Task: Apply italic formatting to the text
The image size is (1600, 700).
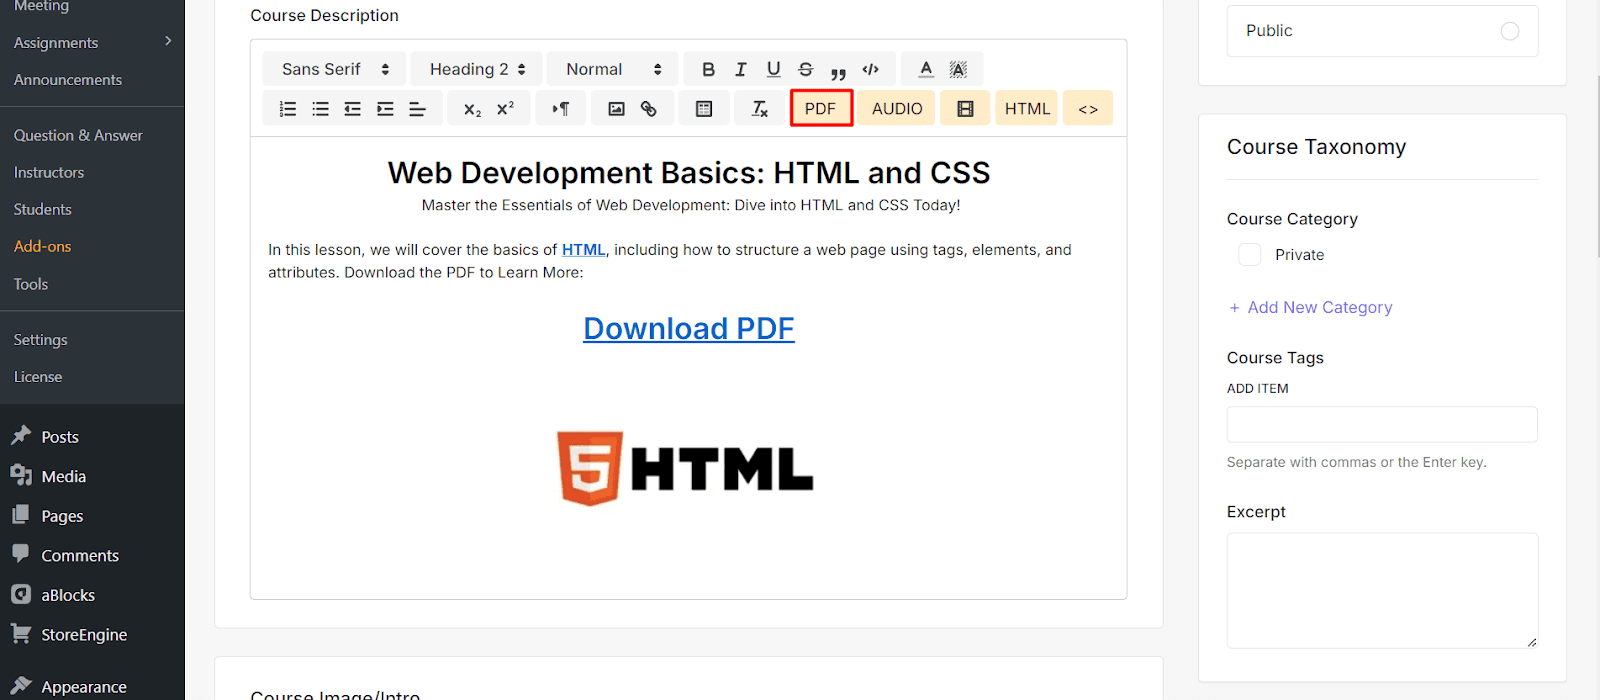Action: coord(741,69)
